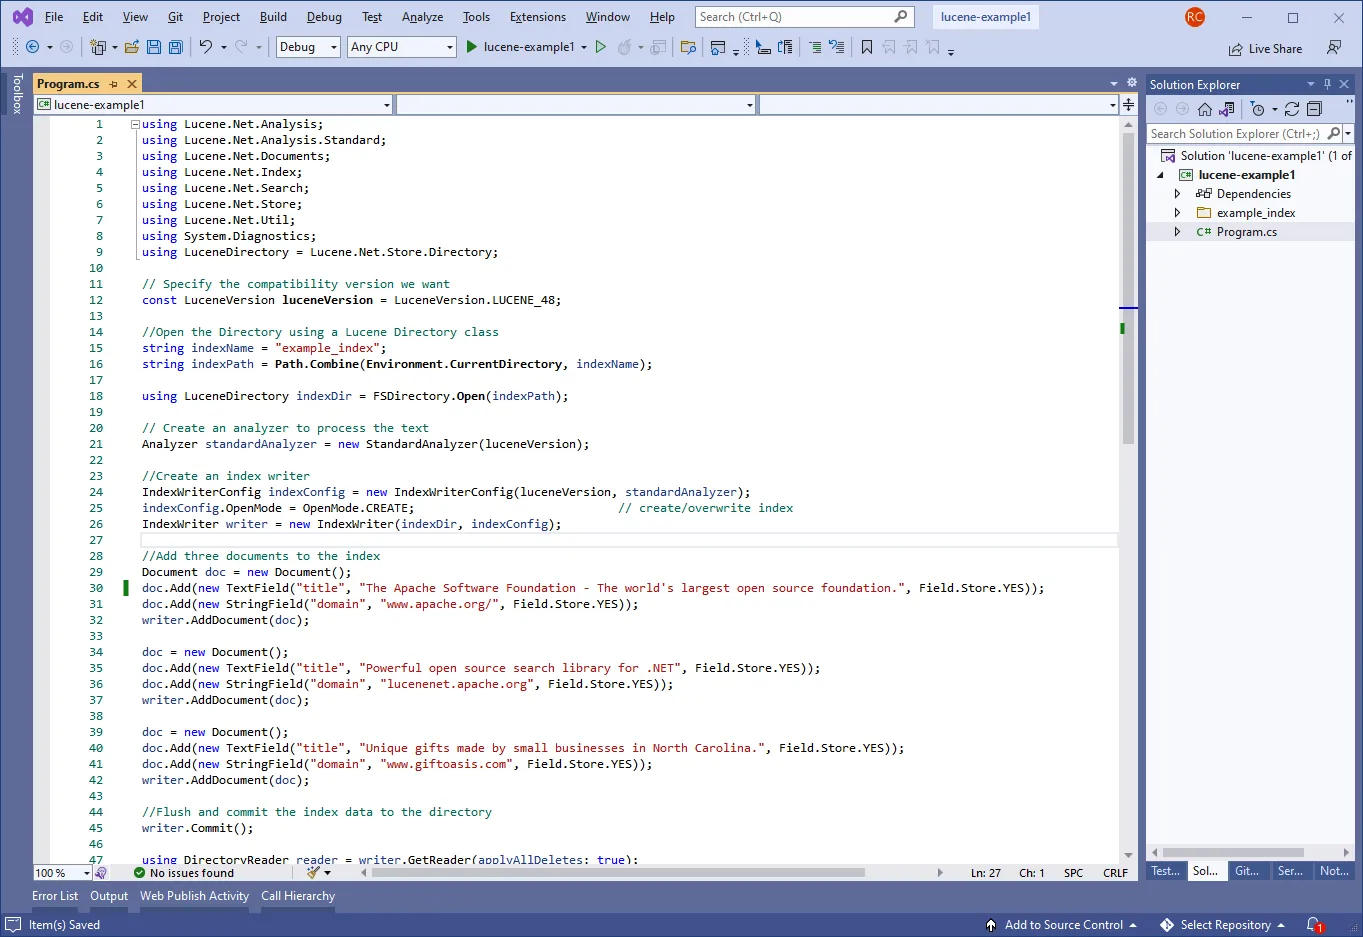Screen dimensions: 1363x937
Task: Expand the example_index folder node
Action: pos(1177,213)
